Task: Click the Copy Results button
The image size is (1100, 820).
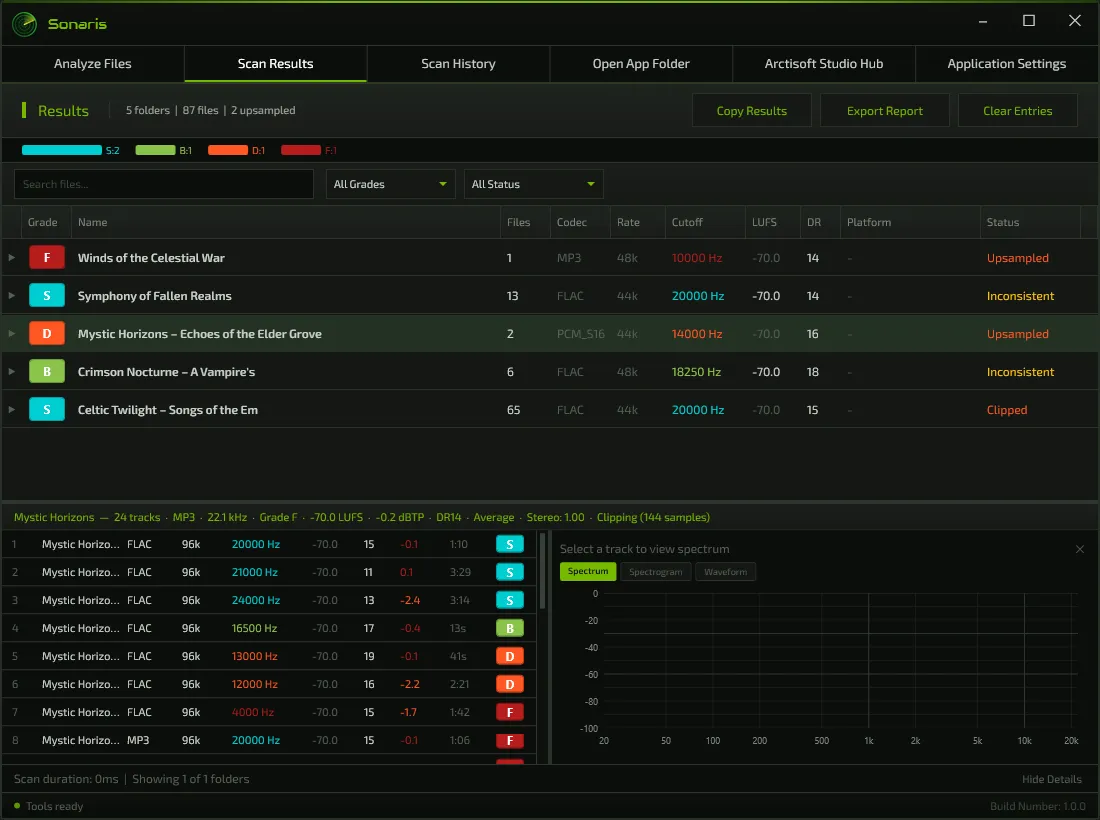Action: click(x=751, y=111)
